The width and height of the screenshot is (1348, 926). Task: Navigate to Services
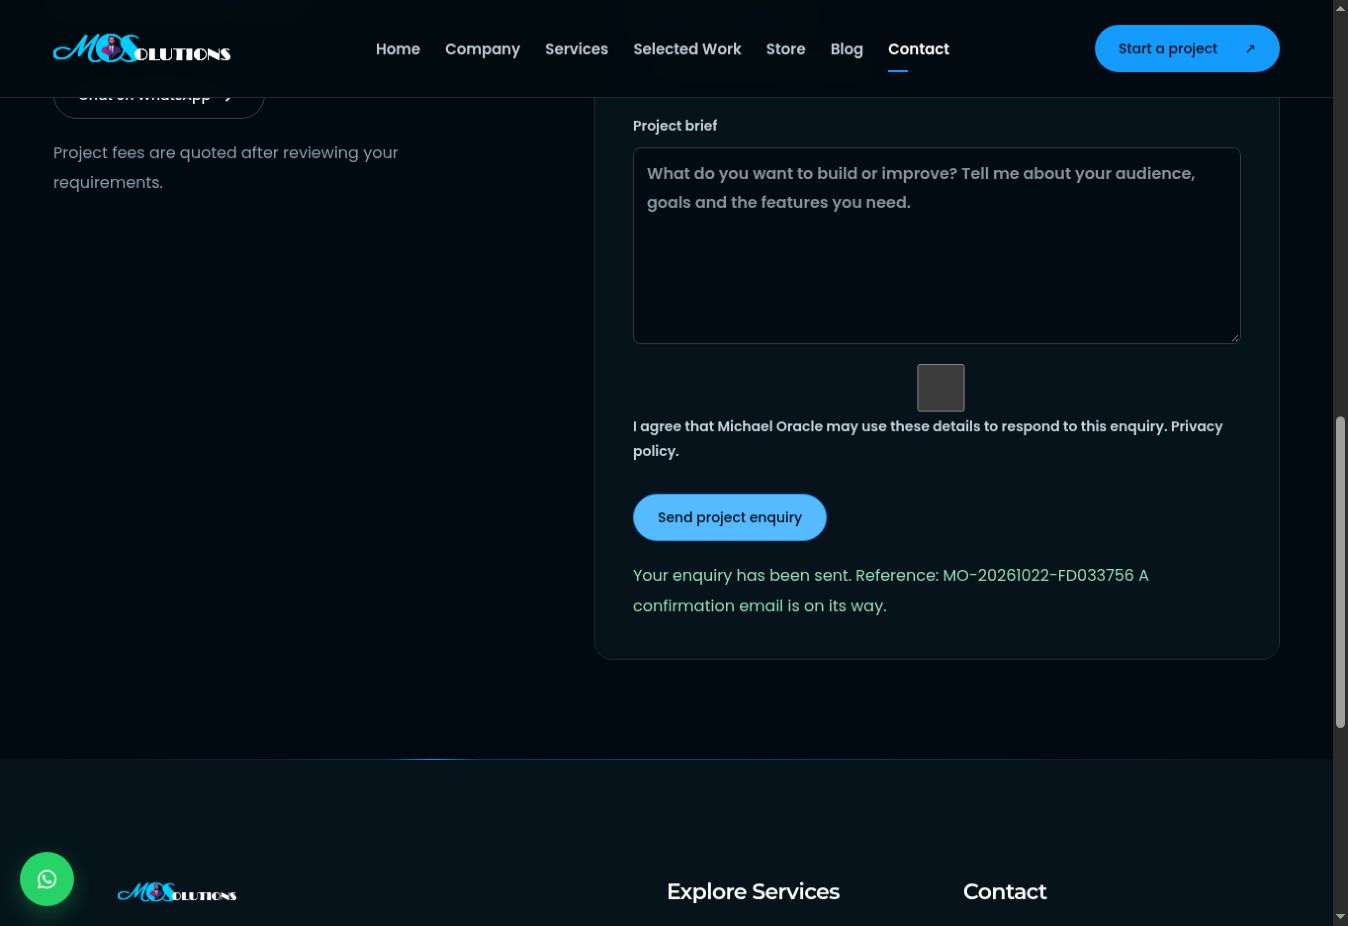(577, 49)
